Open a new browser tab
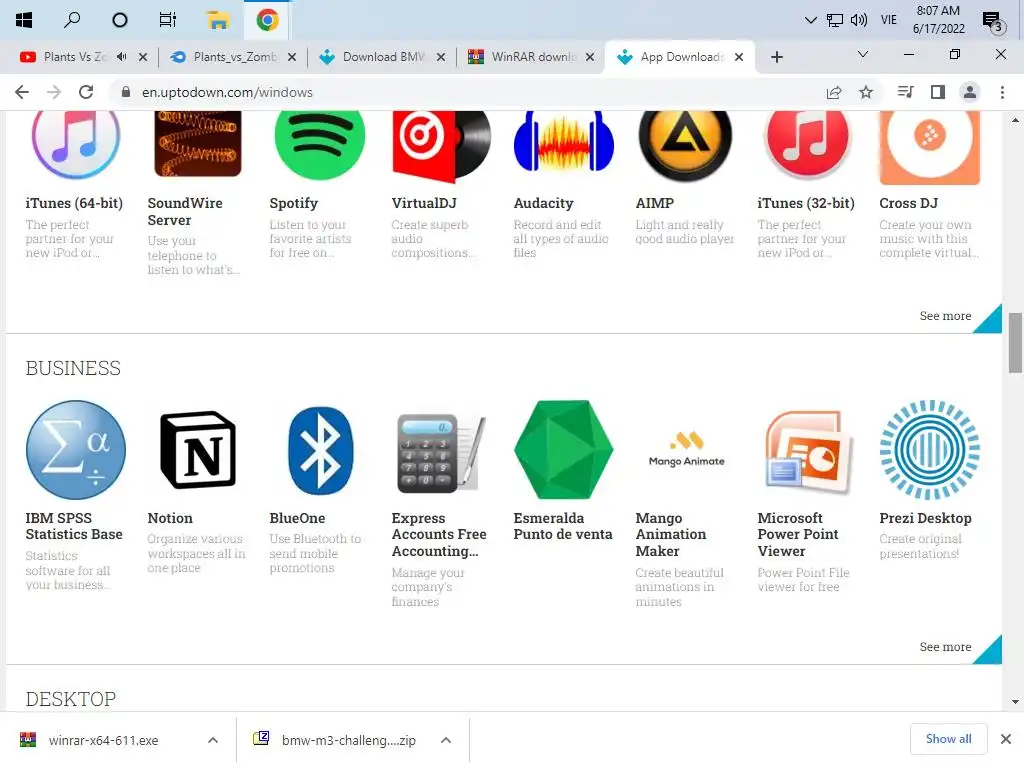Image resolution: width=1024 pixels, height=768 pixels. pyautogui.click(x=776, y=57)
